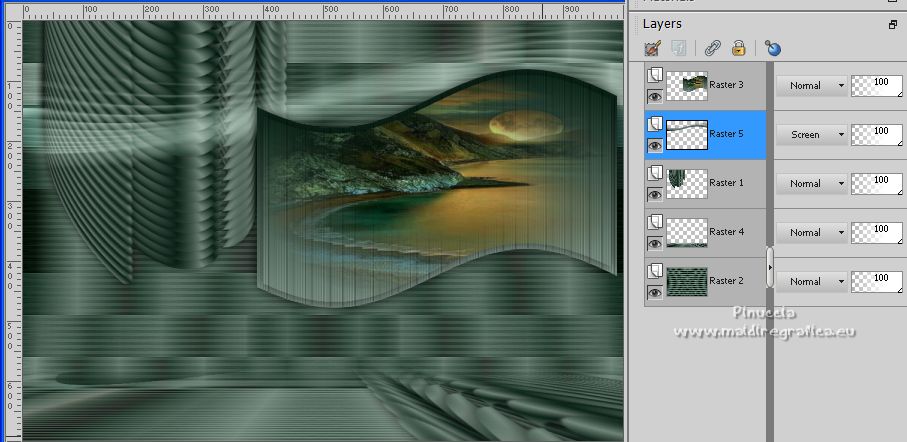Click the Layers palette title
The height and width of the screenshot is (442, 907).
662,24
